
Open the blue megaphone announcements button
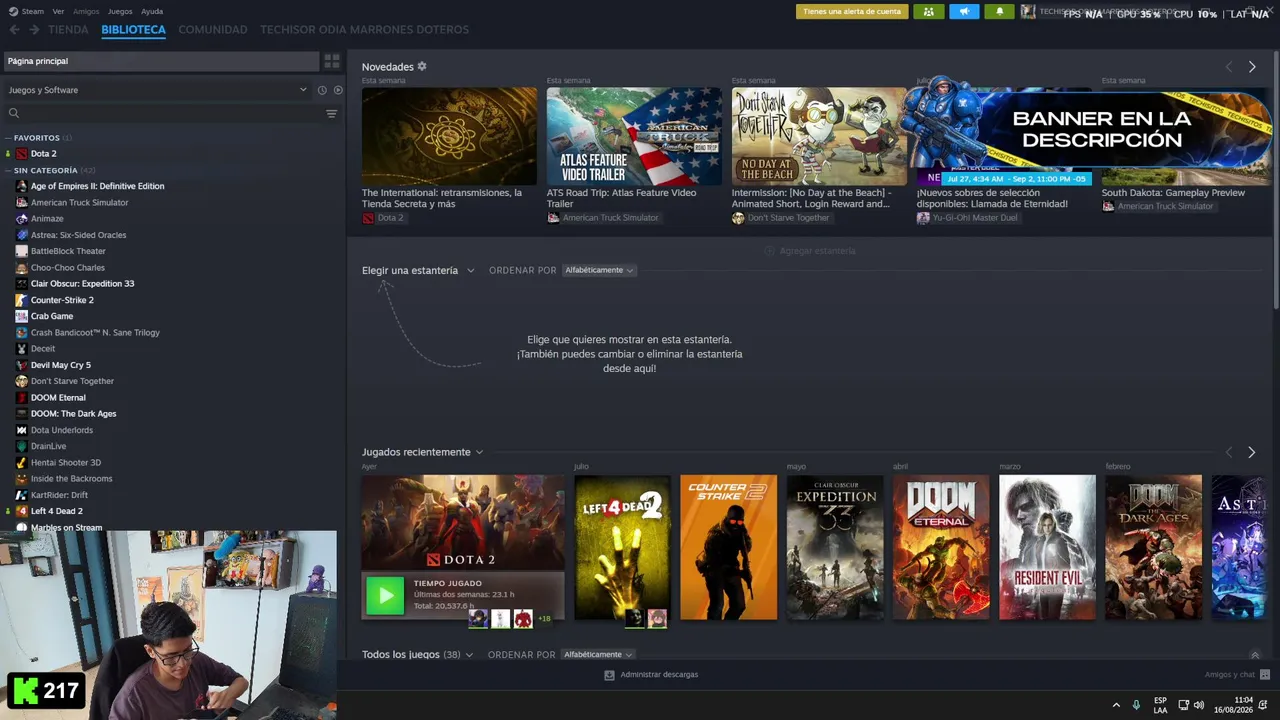964,12
